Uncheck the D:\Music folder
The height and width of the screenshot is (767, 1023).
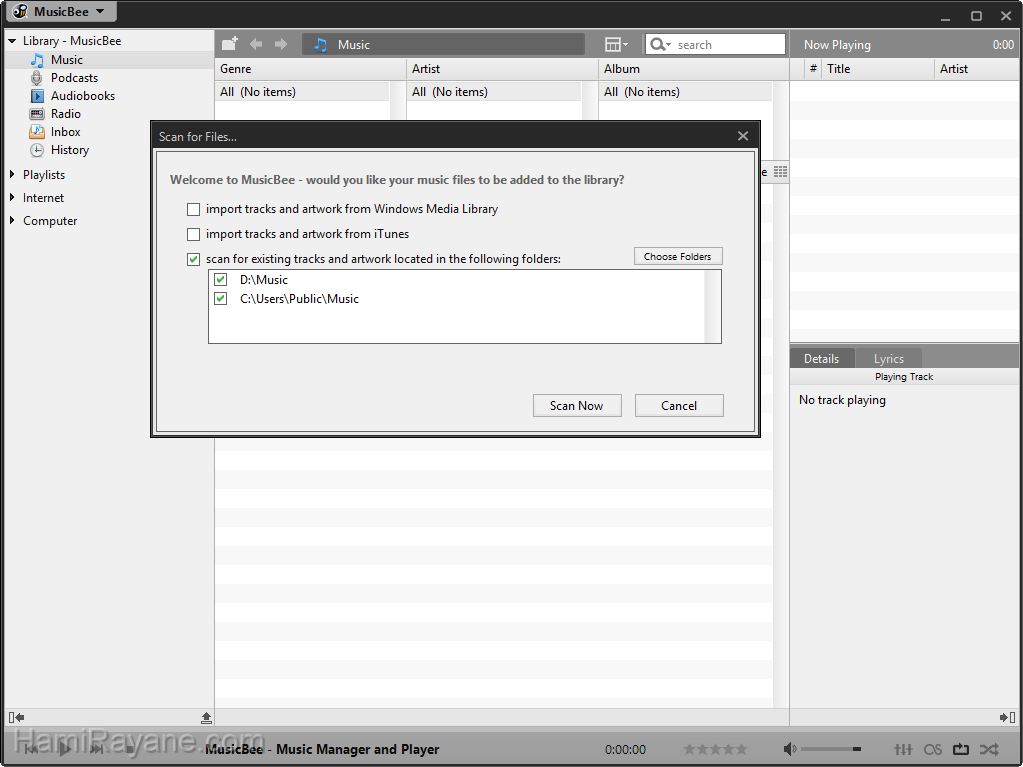221,280
